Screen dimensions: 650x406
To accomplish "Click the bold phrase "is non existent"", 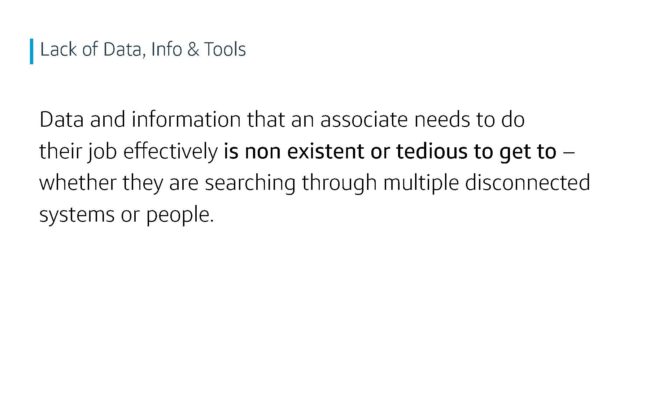I will point(294,151).
